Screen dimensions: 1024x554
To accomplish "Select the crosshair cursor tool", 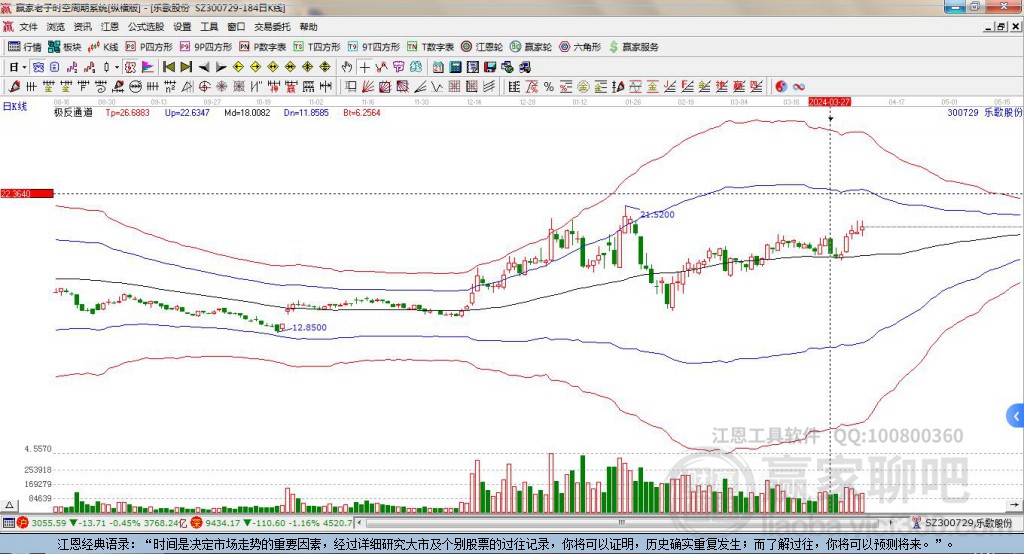I will pos(365,67).
